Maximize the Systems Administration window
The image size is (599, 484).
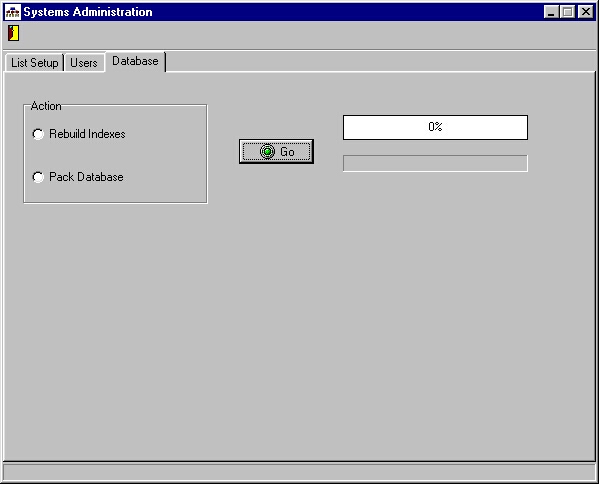(x=567, y=12)
